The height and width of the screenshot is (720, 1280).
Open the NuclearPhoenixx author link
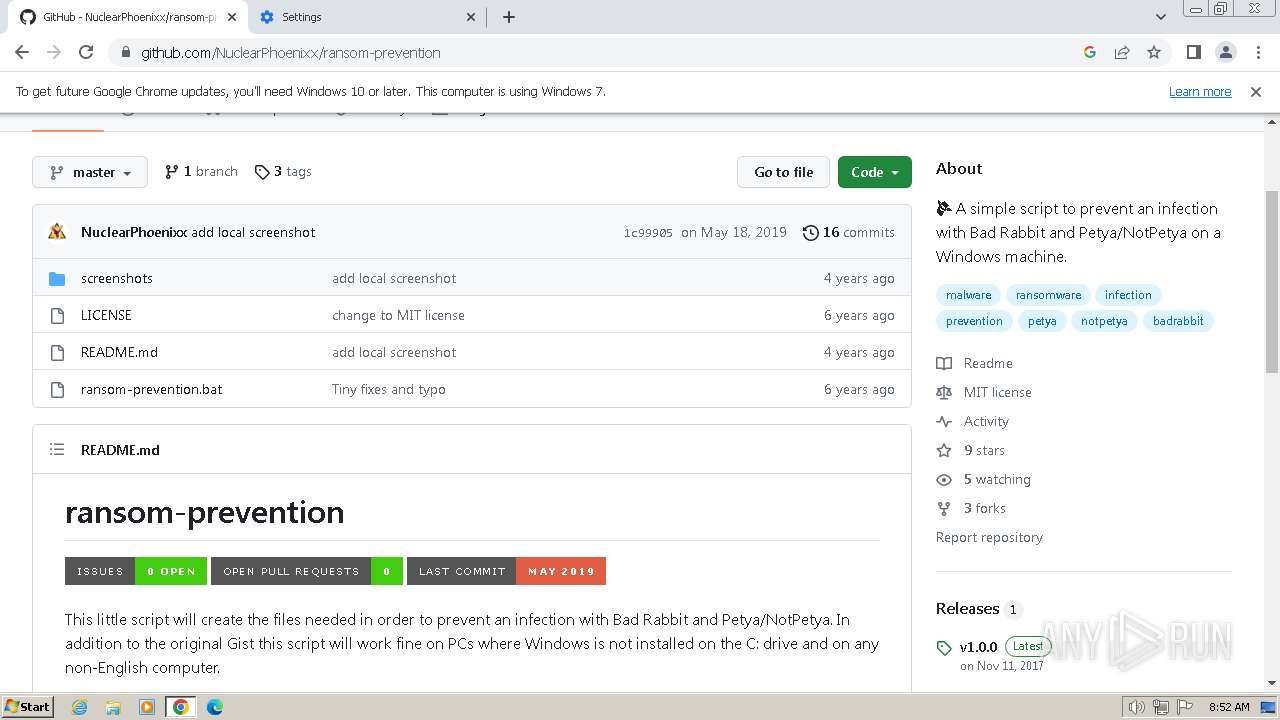(x=134, y=232)
